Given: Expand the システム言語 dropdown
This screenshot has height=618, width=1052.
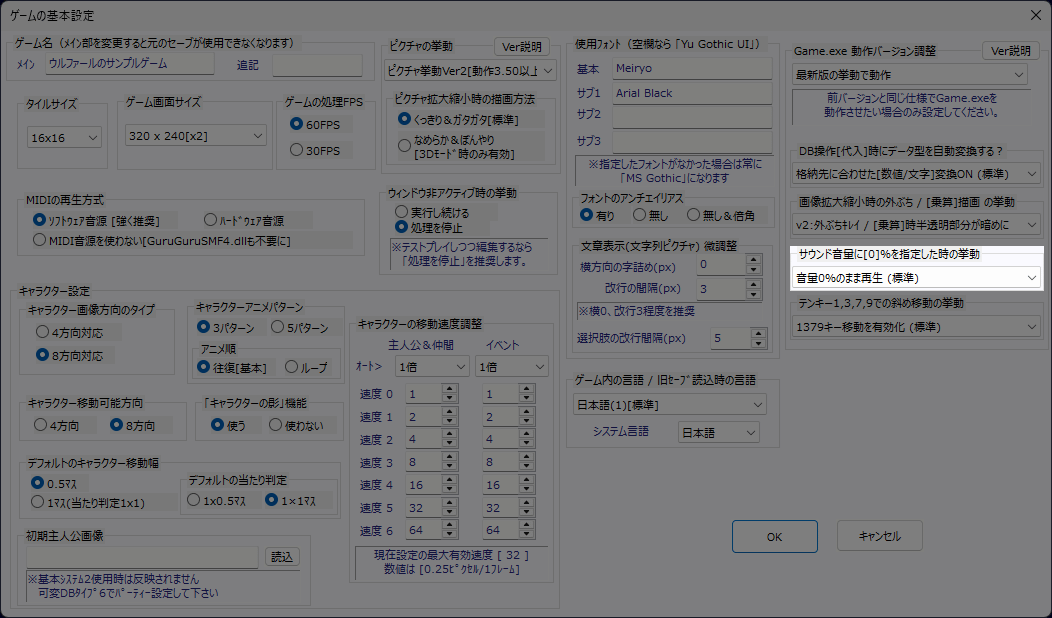Looking at the screenshot, I should [718, 432].
